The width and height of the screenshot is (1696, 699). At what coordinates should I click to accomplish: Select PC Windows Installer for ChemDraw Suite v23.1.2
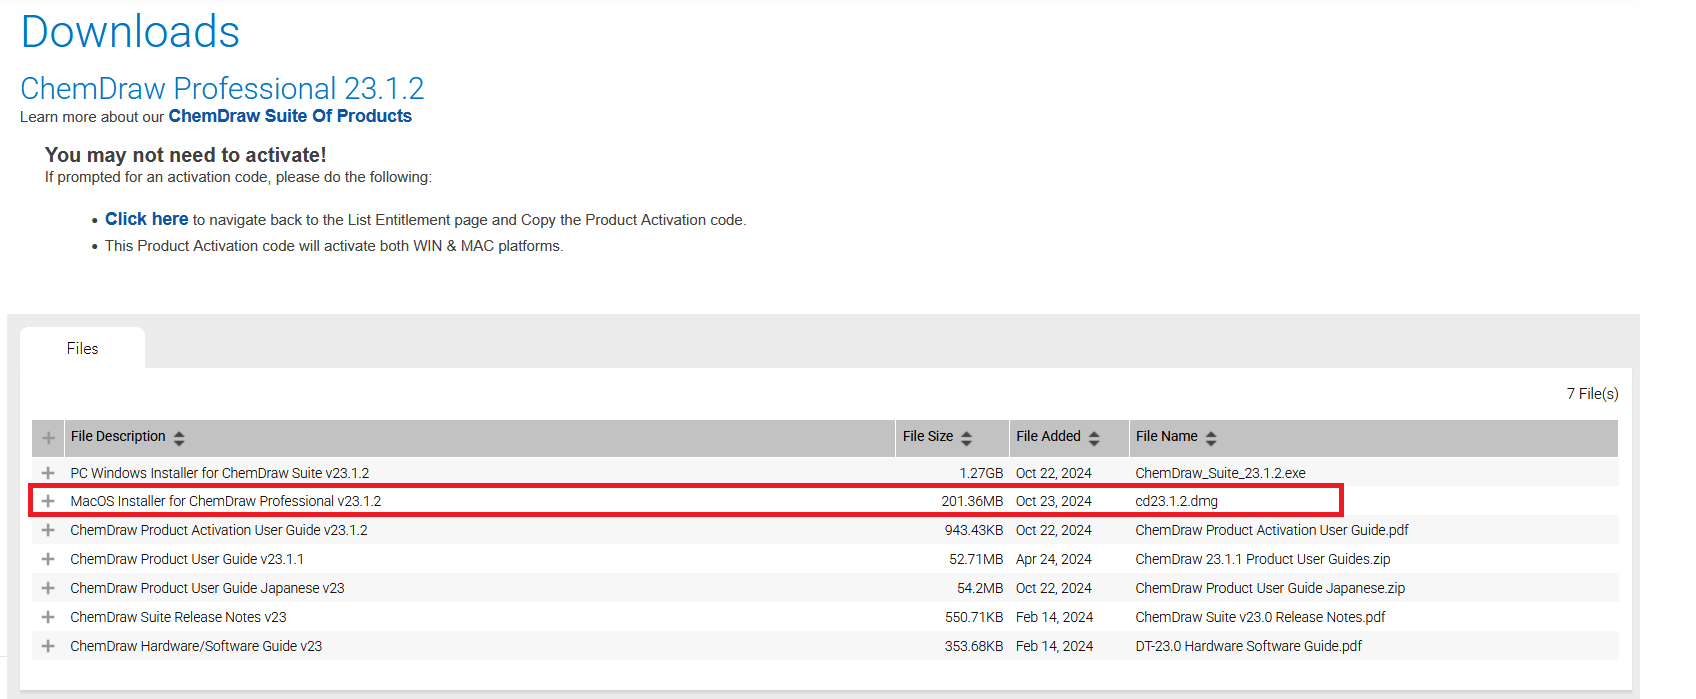220,473
